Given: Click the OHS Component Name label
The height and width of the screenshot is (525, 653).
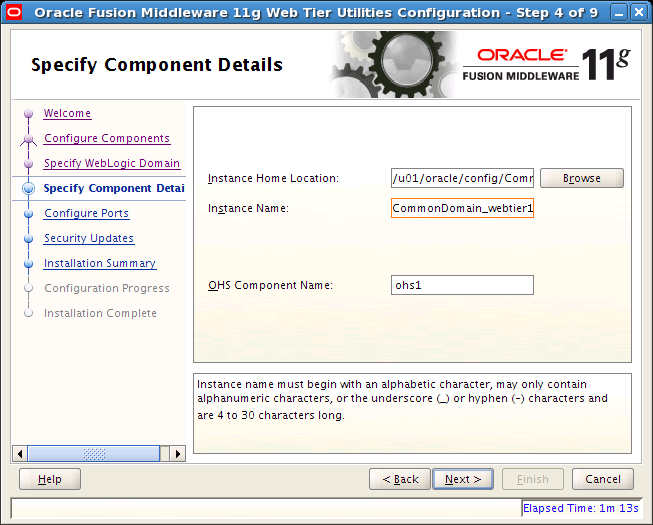Looking at the screenshot, I should tap(271, 285).
